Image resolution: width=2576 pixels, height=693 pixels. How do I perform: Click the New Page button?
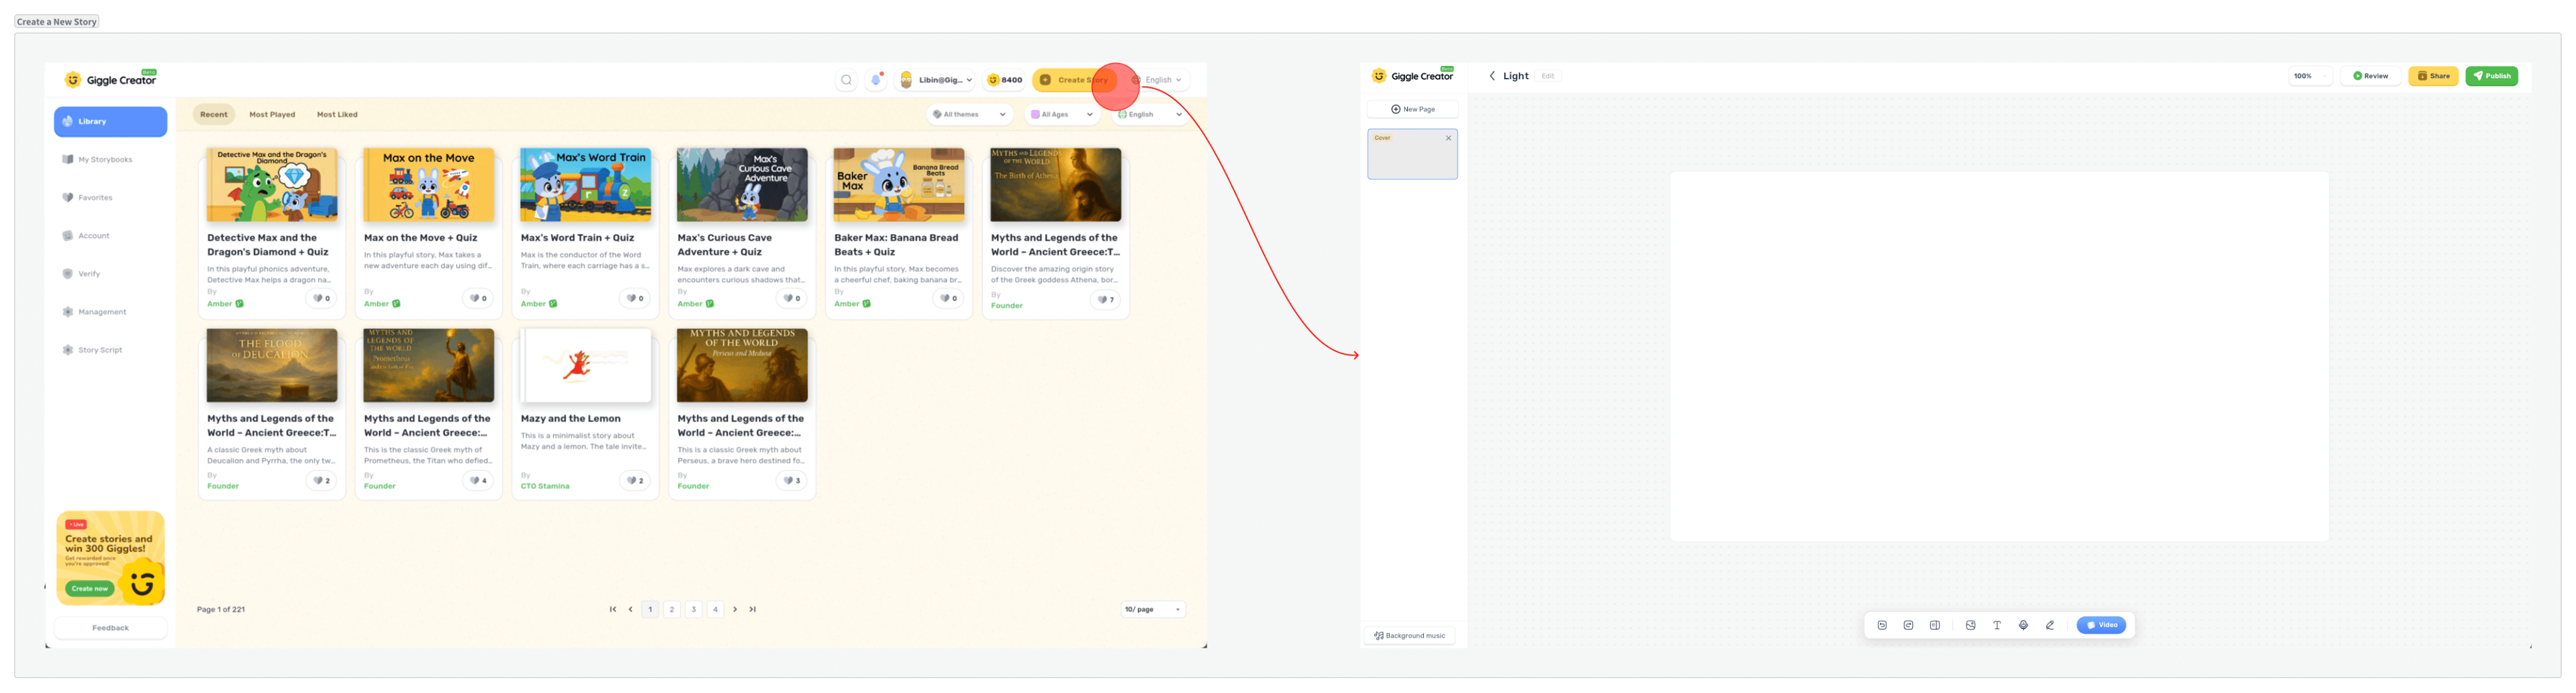[x=1412, y=109]
